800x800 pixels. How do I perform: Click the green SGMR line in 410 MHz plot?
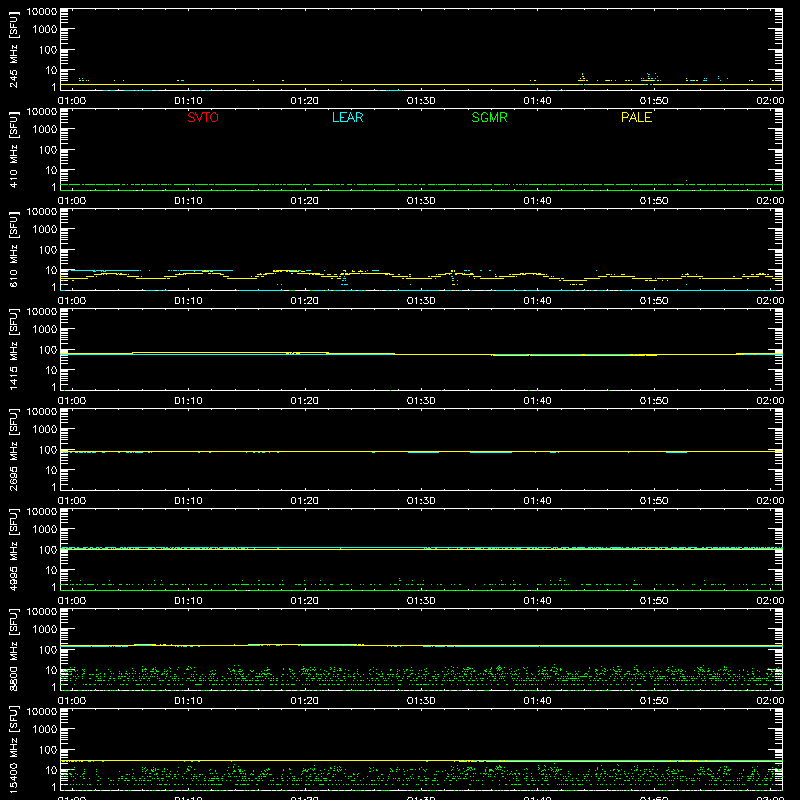[421, 184]
